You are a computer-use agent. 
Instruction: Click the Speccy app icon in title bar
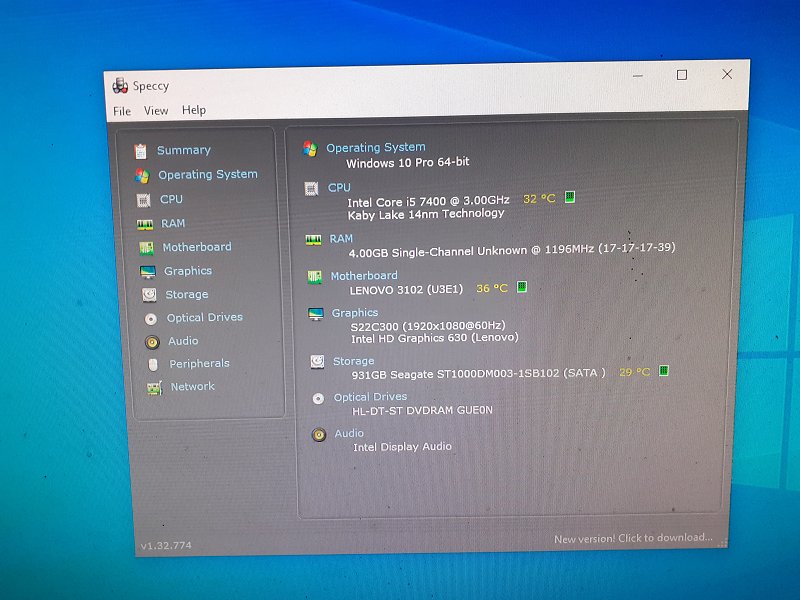tap(120, 86)
